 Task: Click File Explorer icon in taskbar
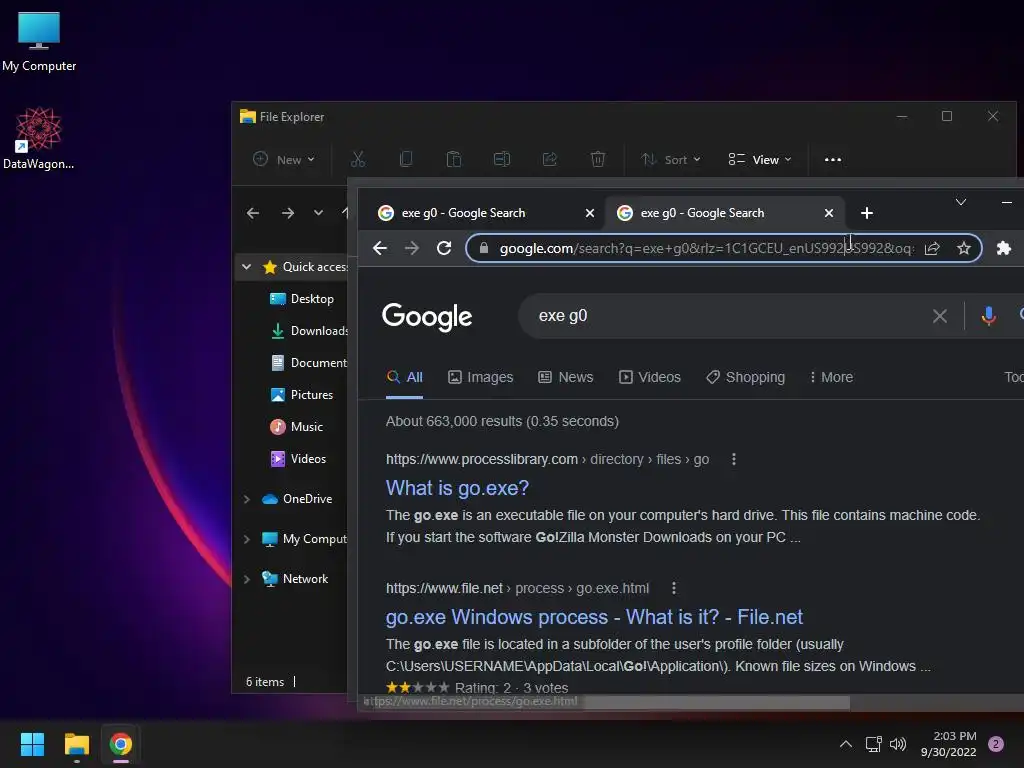(x=76, y=744)
